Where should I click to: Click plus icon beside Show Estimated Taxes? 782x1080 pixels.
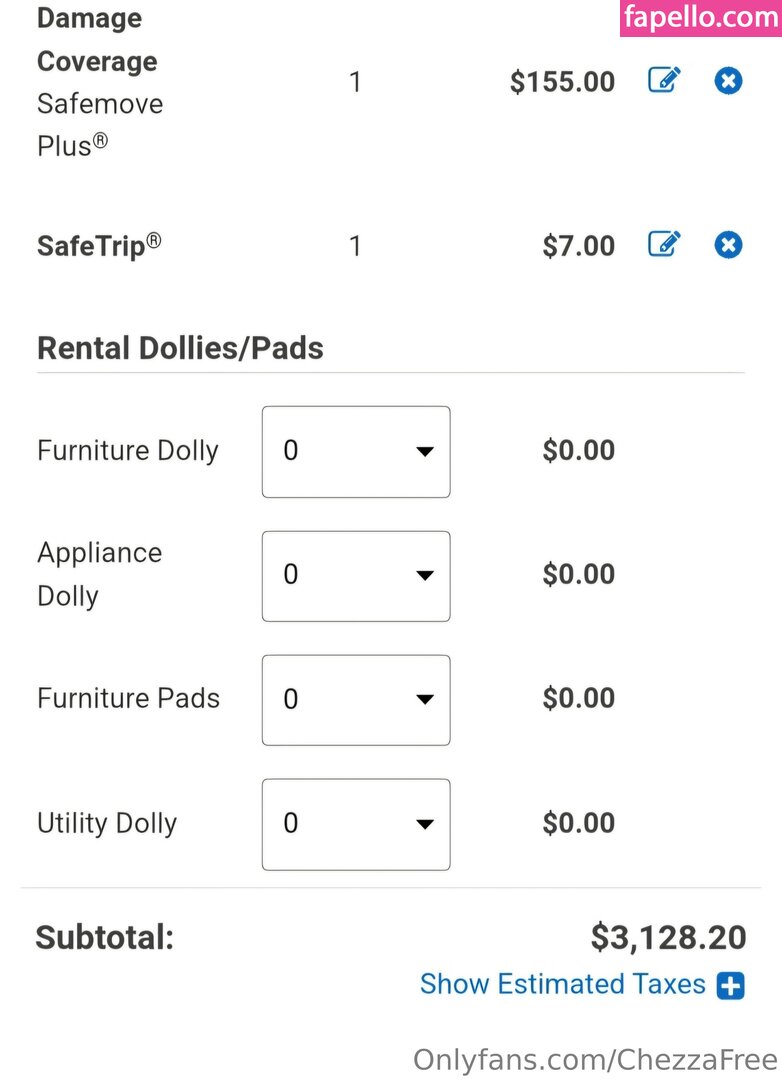click(731, 986)
